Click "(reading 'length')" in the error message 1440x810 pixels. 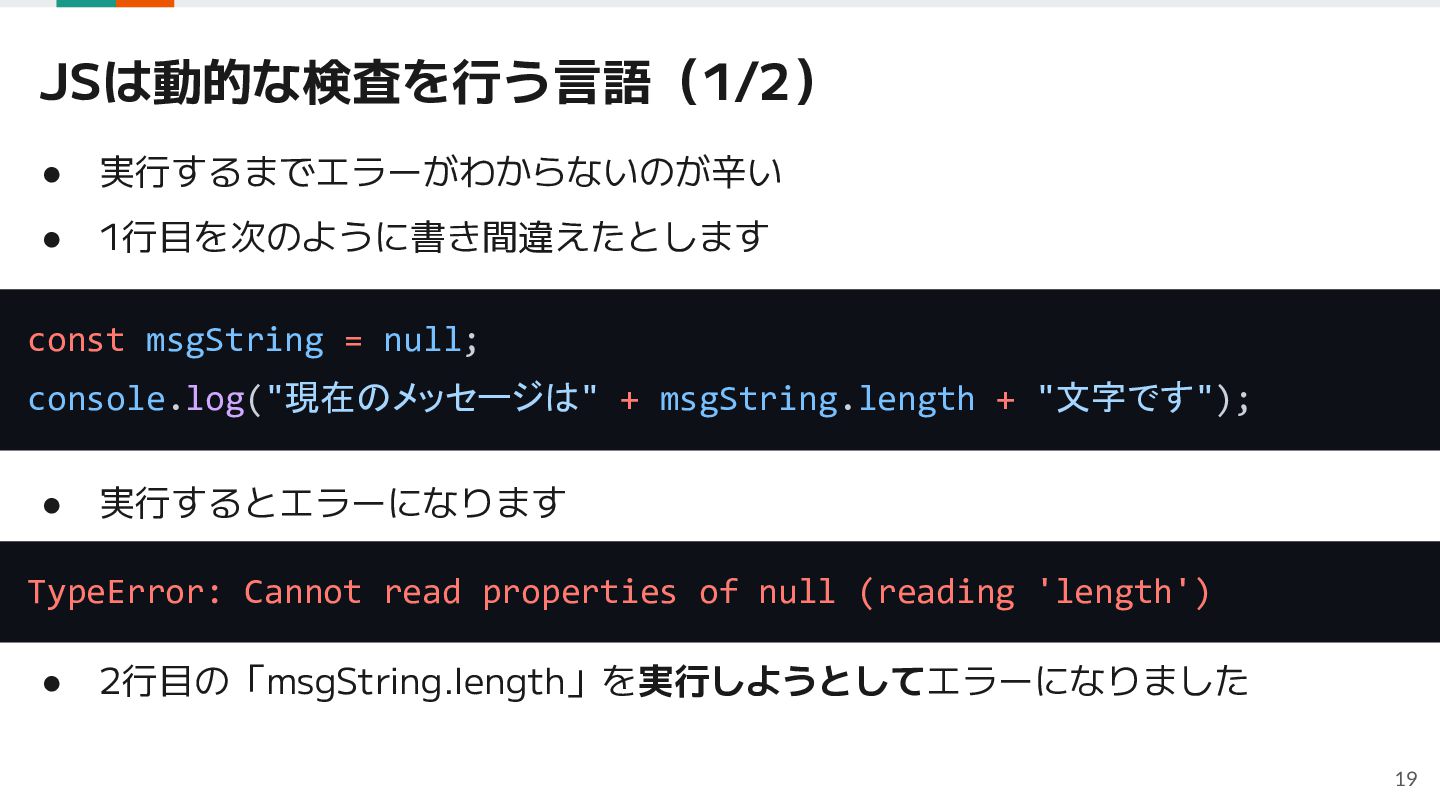pyautogui.click(x=1034, y=592)
